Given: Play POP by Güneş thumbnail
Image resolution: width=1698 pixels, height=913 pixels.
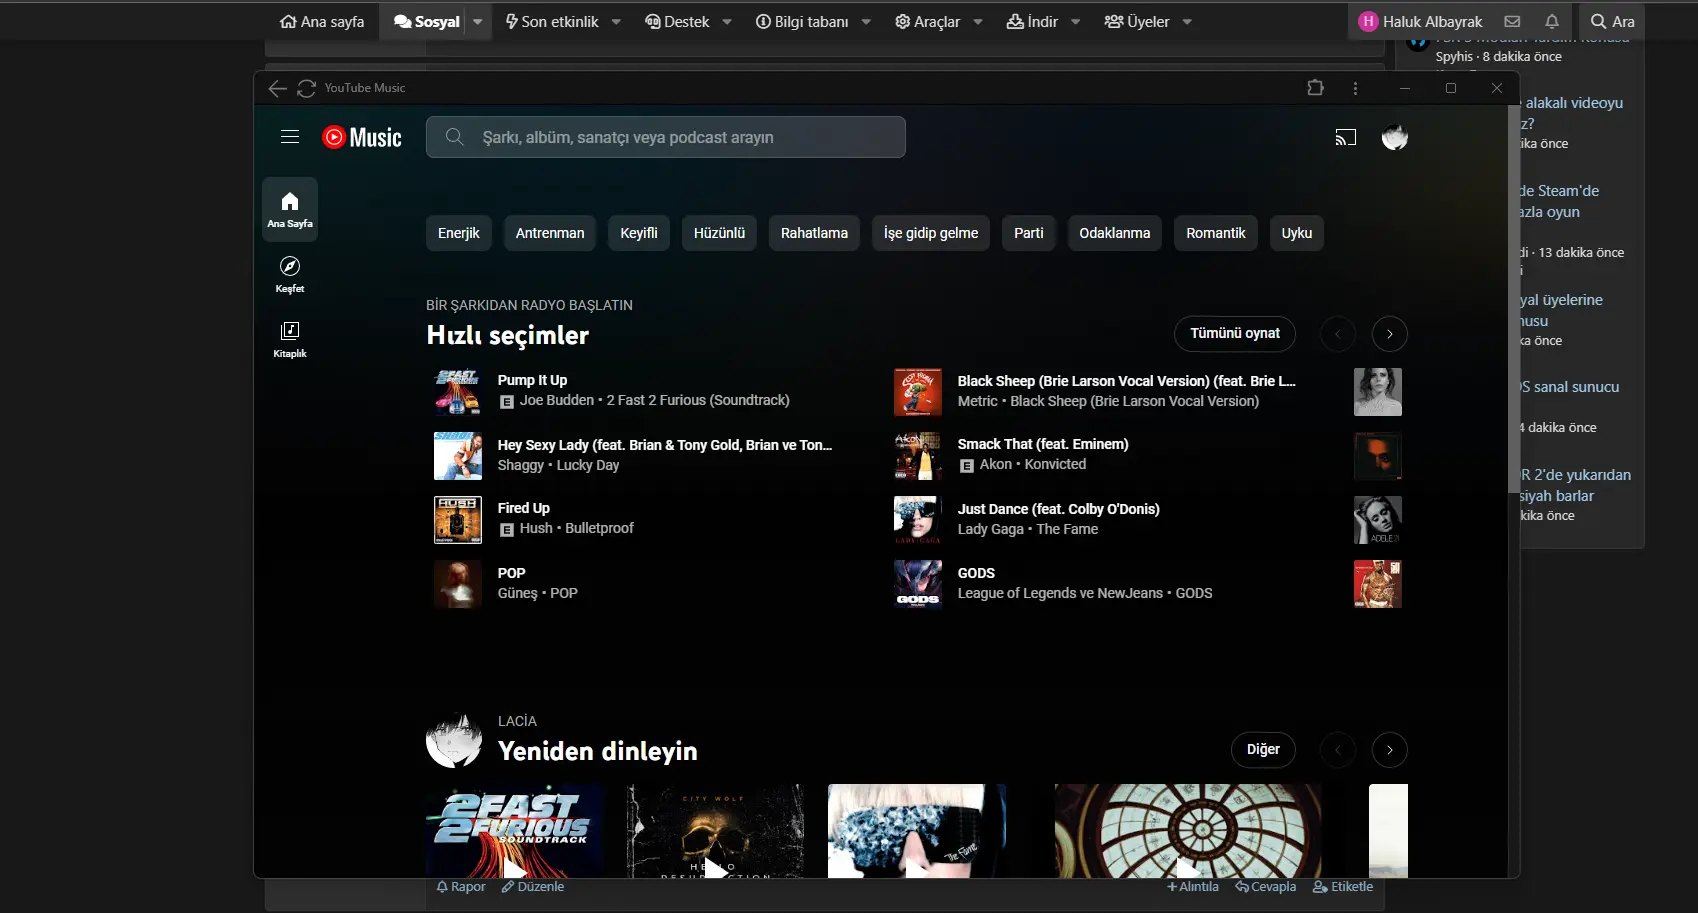Looking at the screenshot, I should pyautogui.click(x=458, y=584).
